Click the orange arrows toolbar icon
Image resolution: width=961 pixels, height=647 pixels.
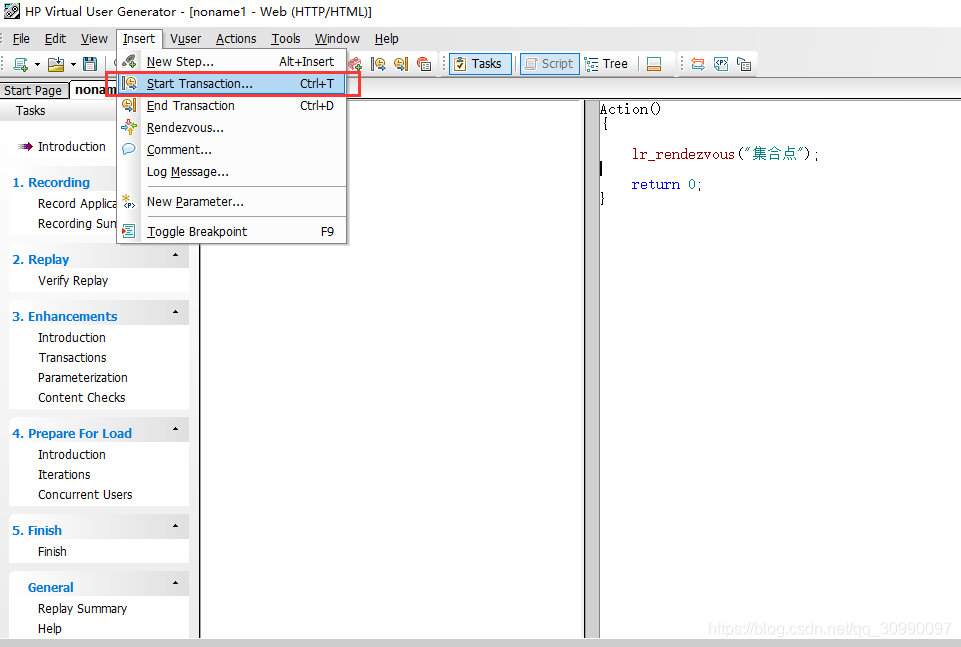click(x=697, y=64)
